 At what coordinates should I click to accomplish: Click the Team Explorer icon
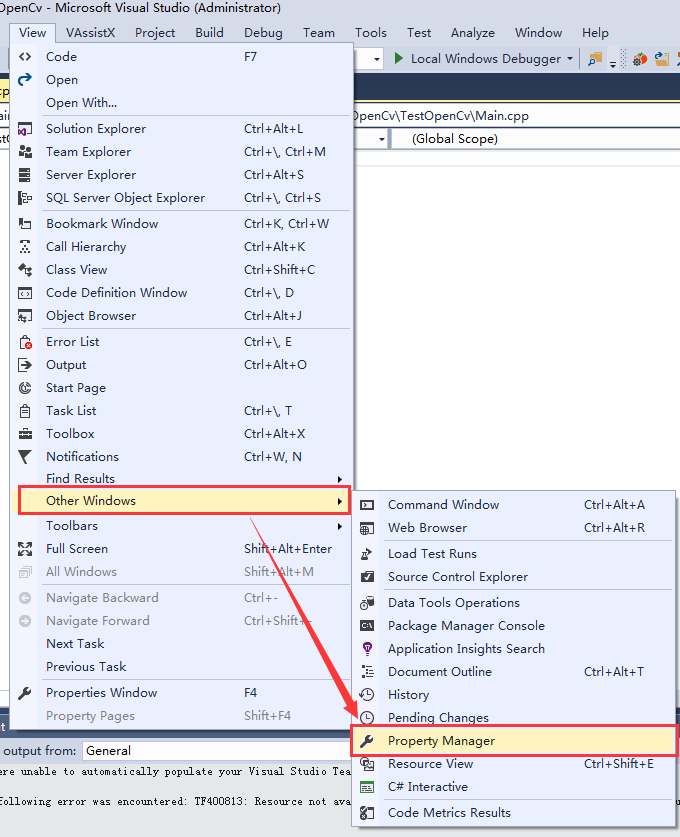25,152
